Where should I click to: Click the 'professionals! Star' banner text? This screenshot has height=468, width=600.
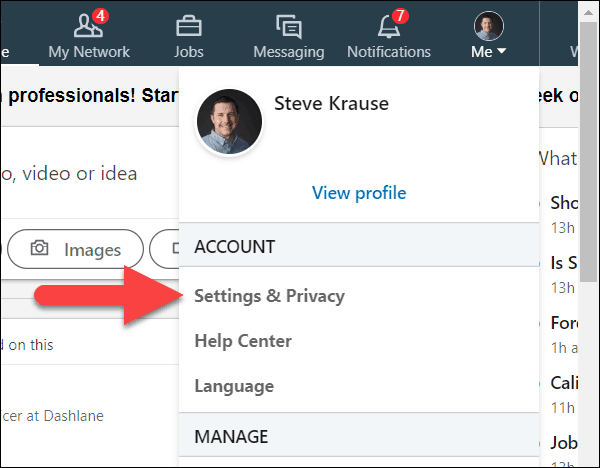tap(93, 96)
